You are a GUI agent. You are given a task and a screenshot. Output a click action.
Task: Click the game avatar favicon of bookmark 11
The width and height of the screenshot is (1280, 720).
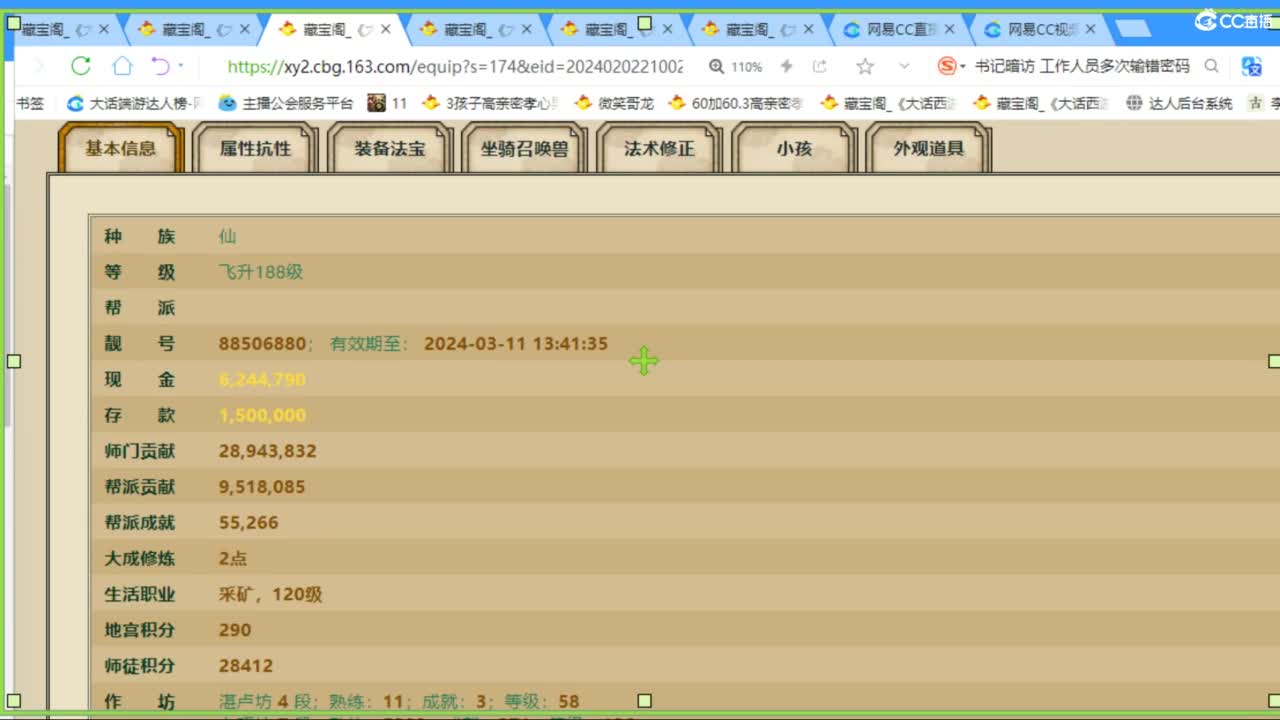pos(376,102)
